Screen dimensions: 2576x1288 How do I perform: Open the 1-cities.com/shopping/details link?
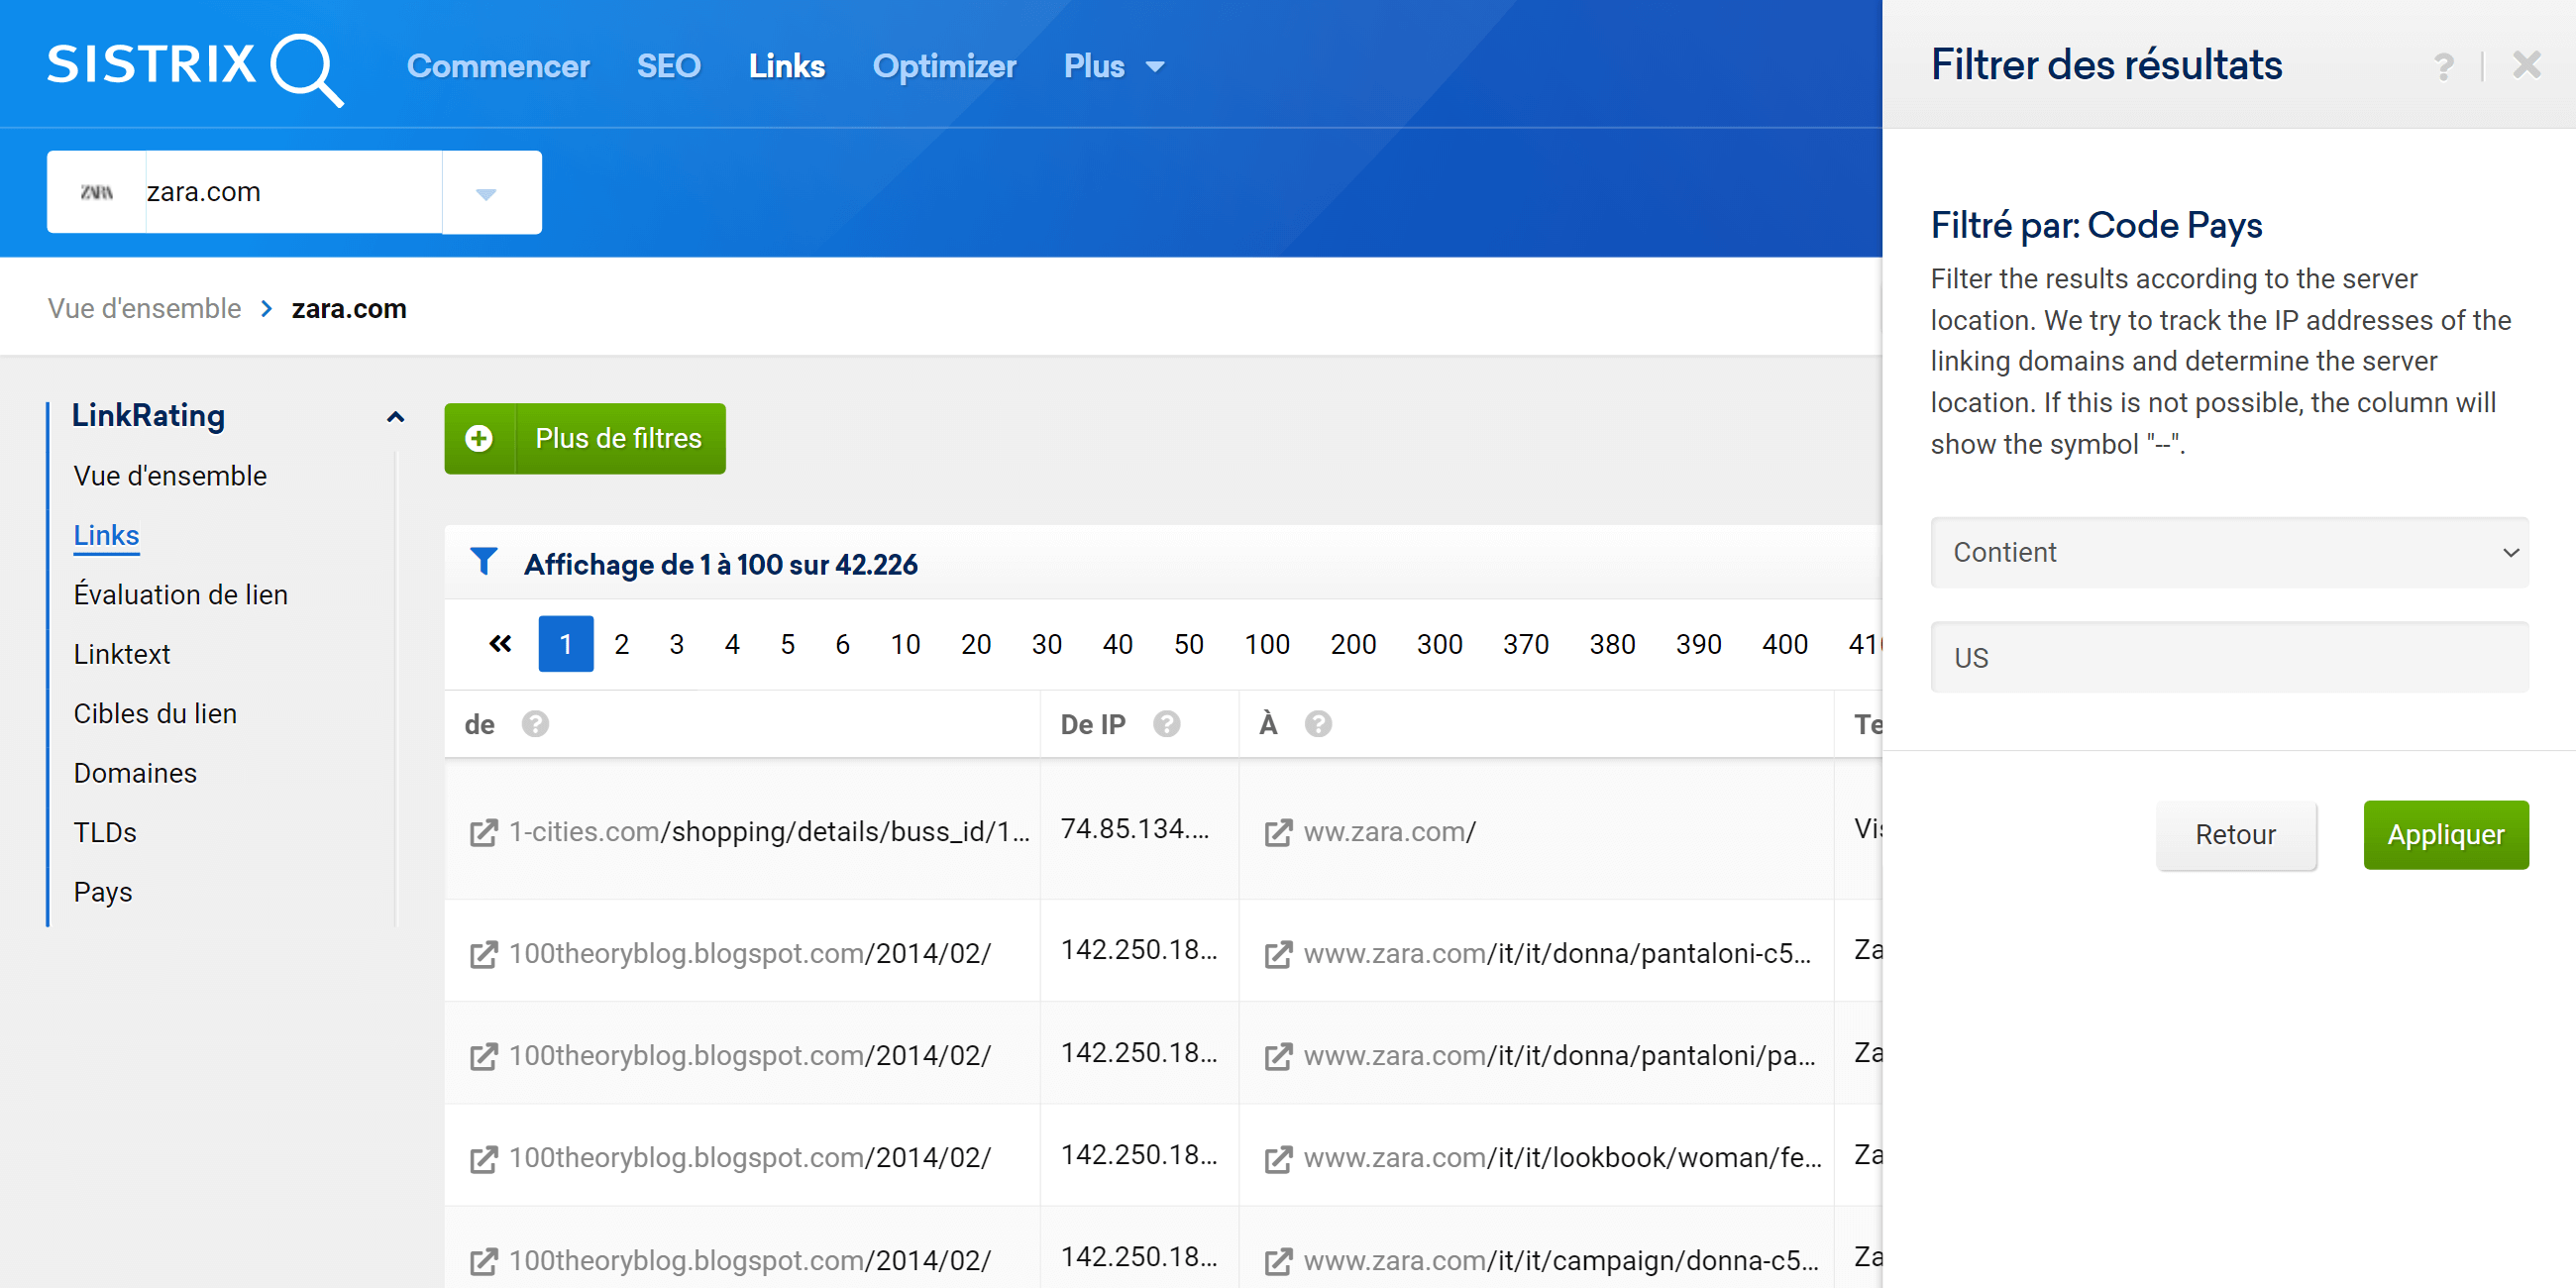click(x=769, y=832)
